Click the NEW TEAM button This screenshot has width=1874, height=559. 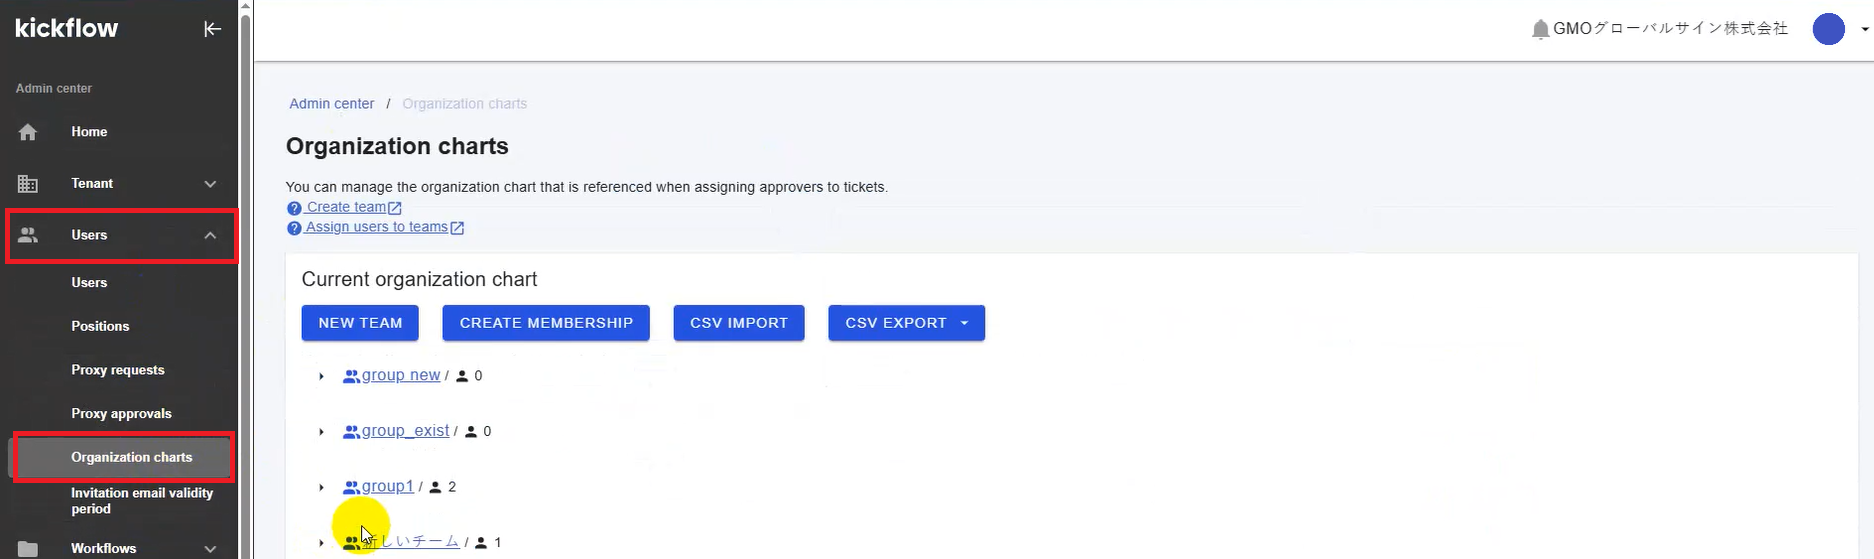pyautogui.click(x=360, y=323)
